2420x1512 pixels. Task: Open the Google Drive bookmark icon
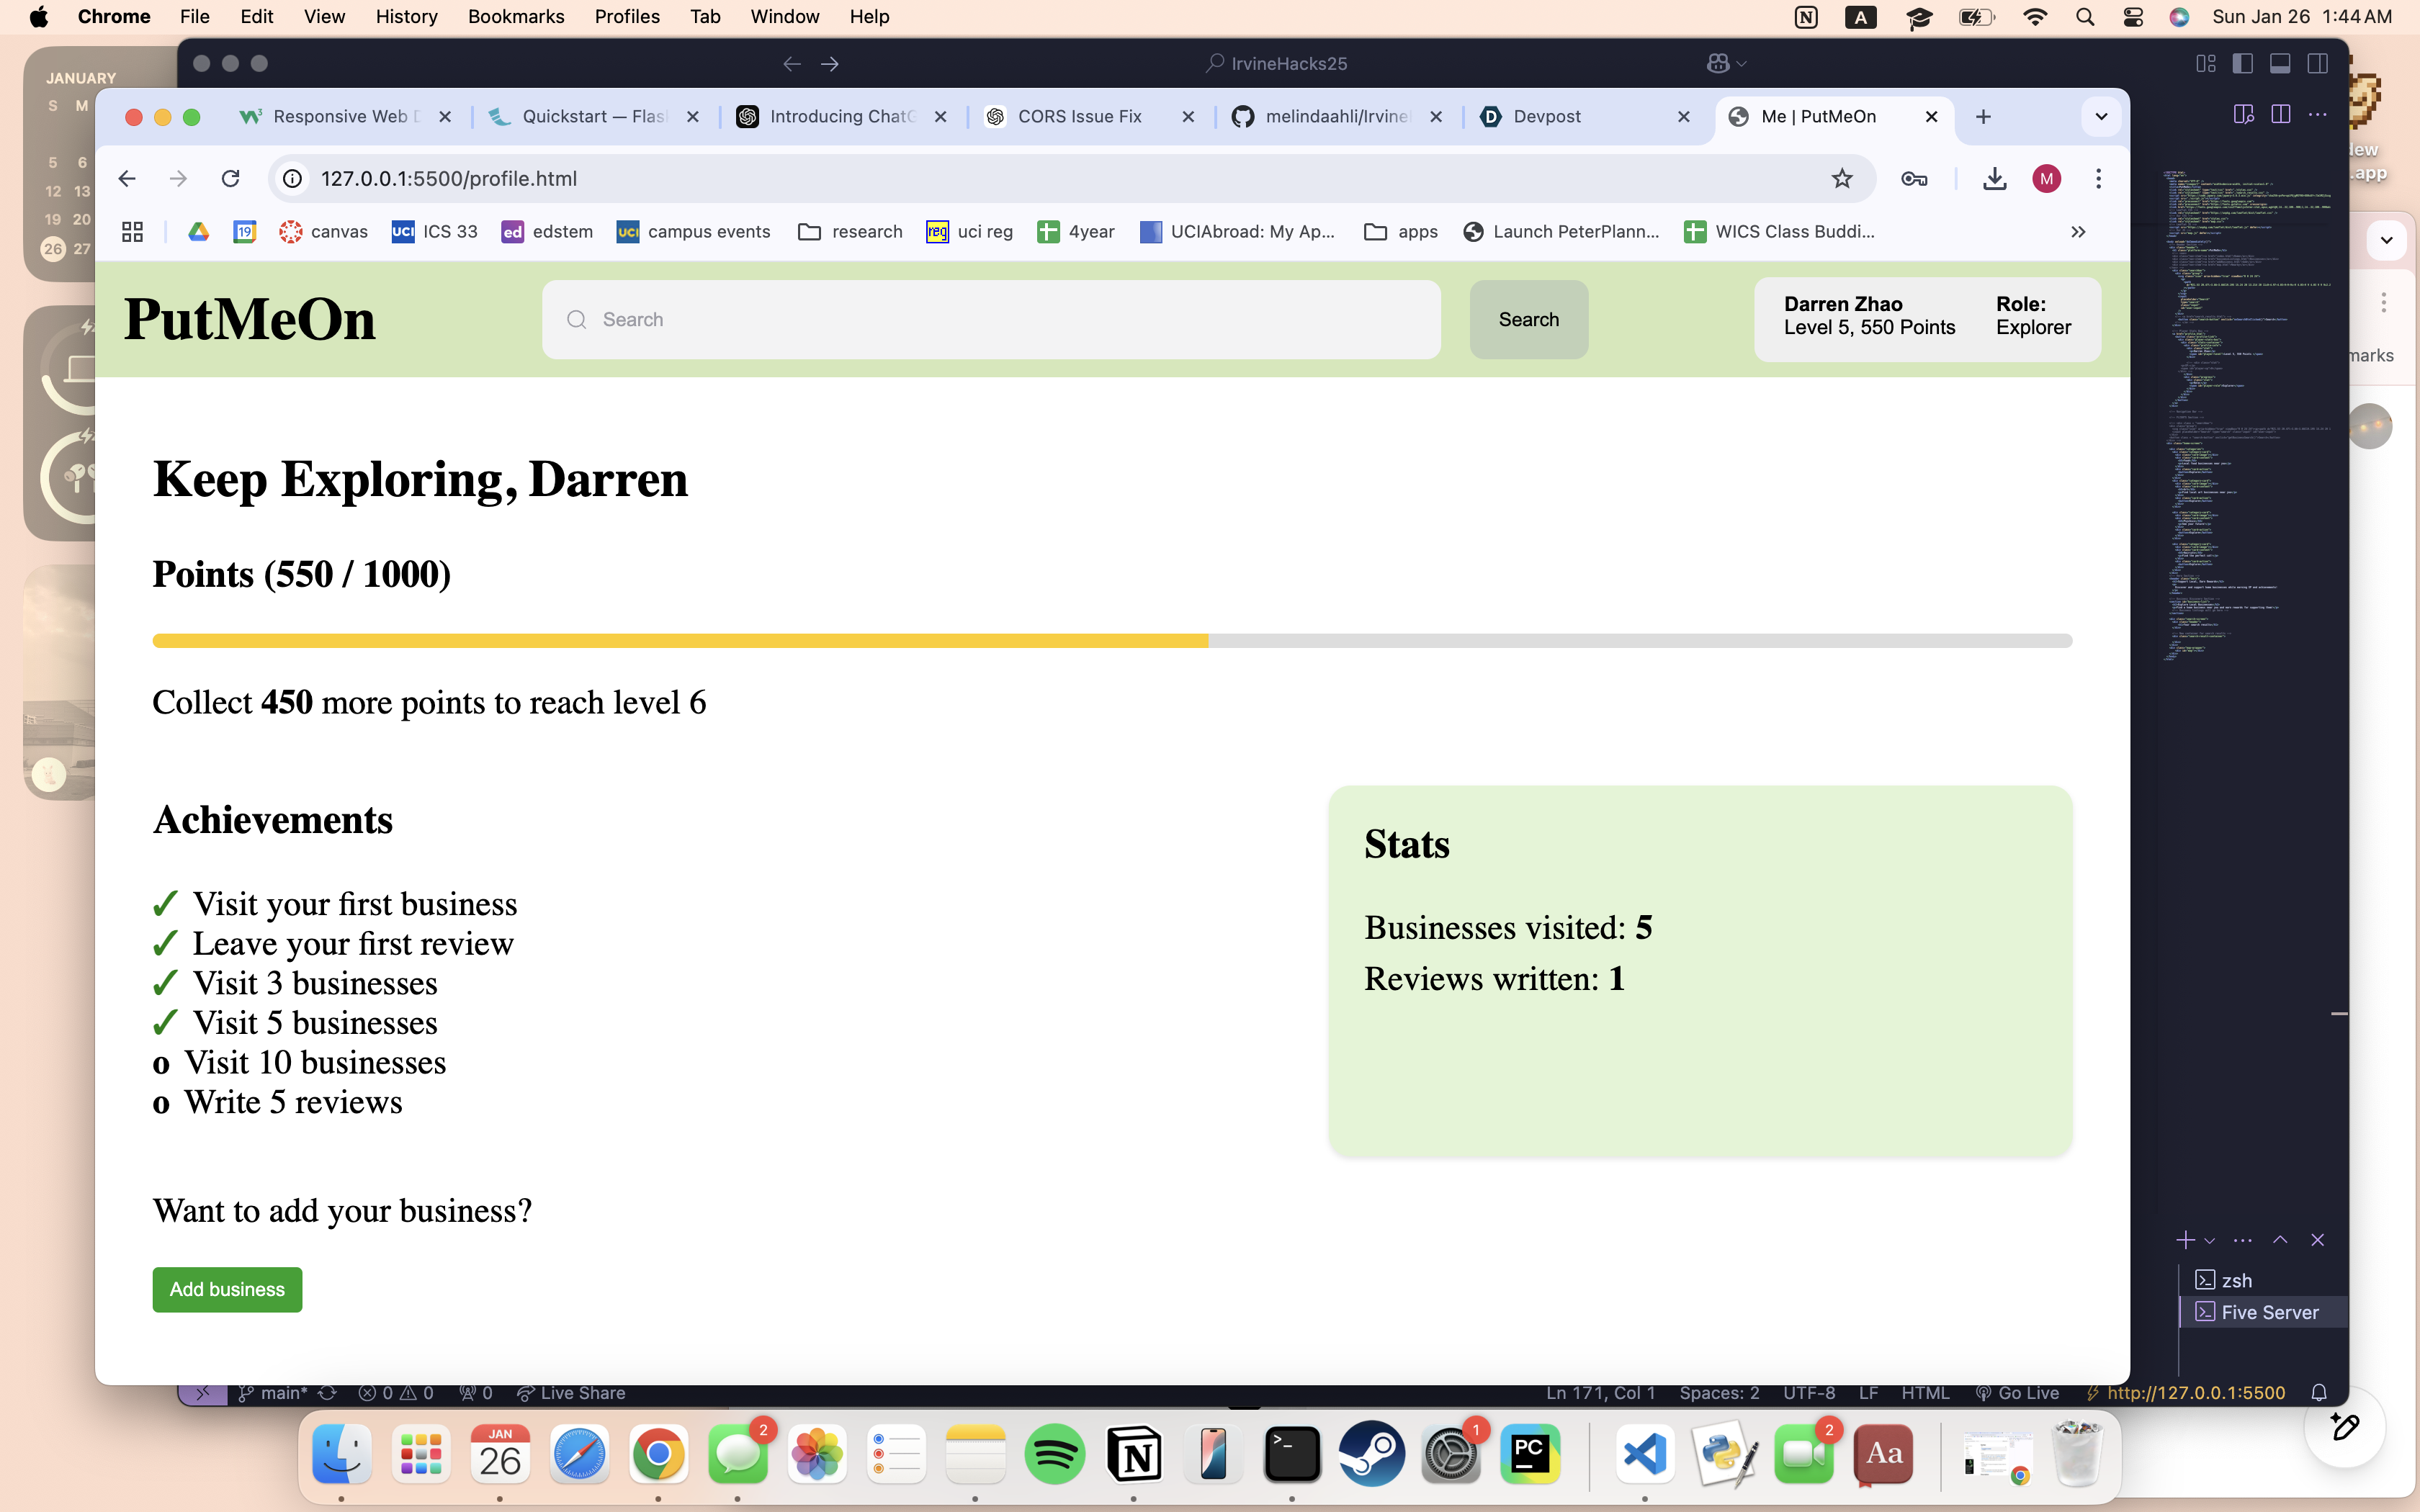click(x=198, y=231)
